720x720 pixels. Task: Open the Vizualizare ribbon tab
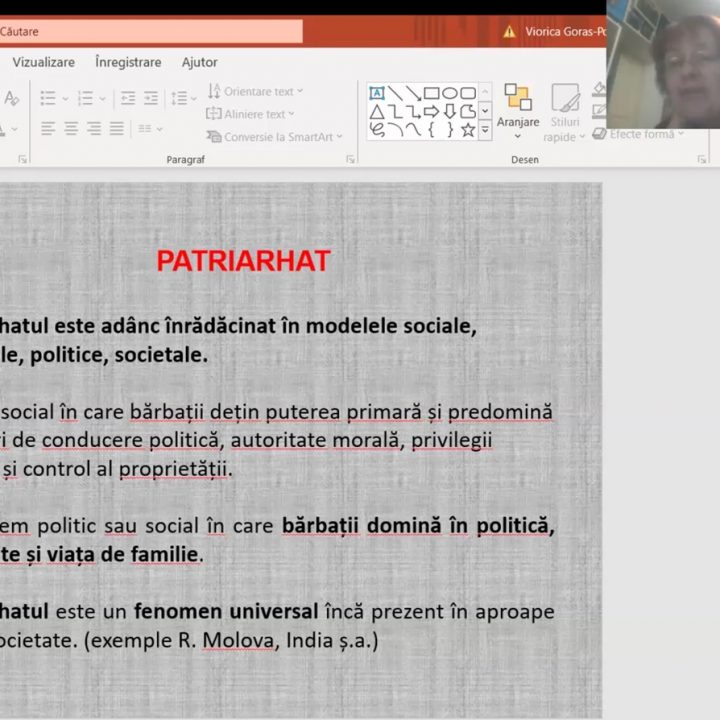[43, 62]
